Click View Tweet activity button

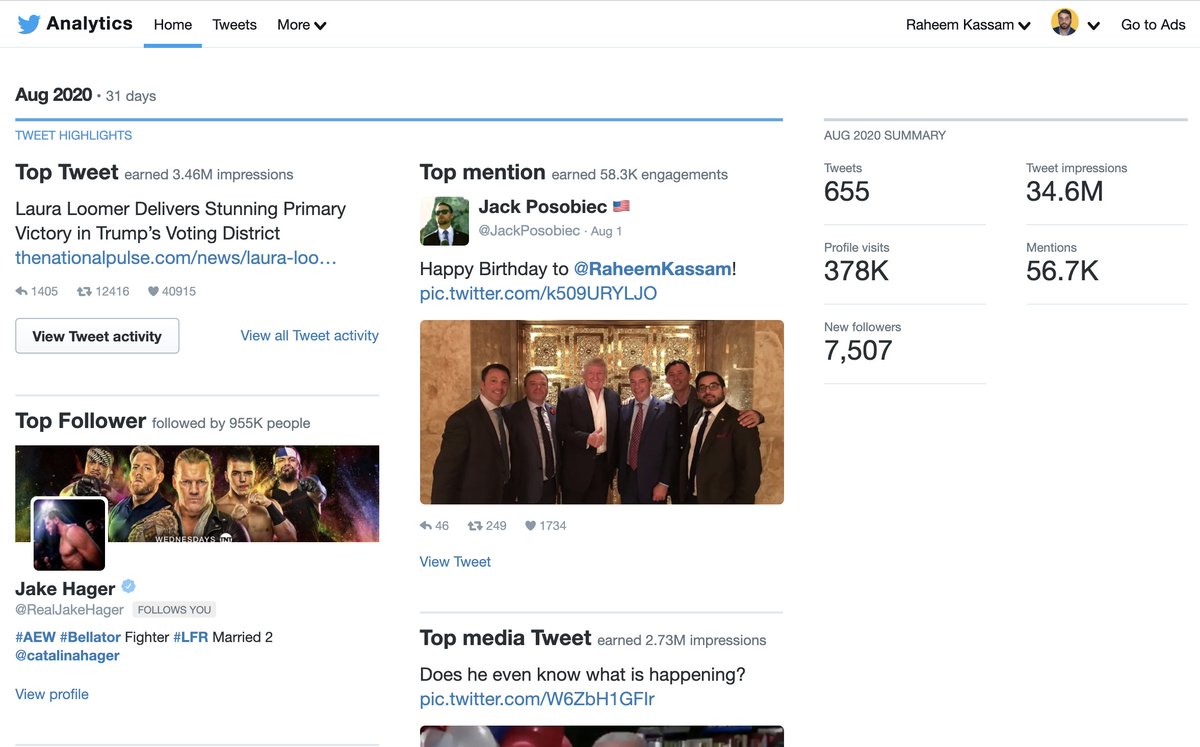point(97,336)
